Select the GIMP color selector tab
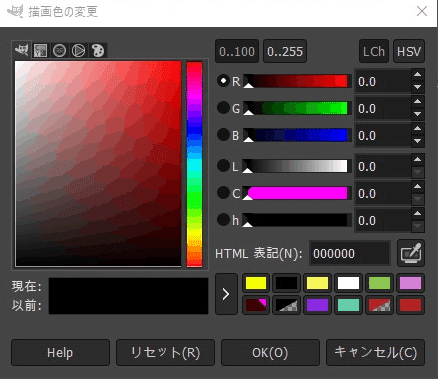Screen dimensions: 438x379 pos(21,50)
